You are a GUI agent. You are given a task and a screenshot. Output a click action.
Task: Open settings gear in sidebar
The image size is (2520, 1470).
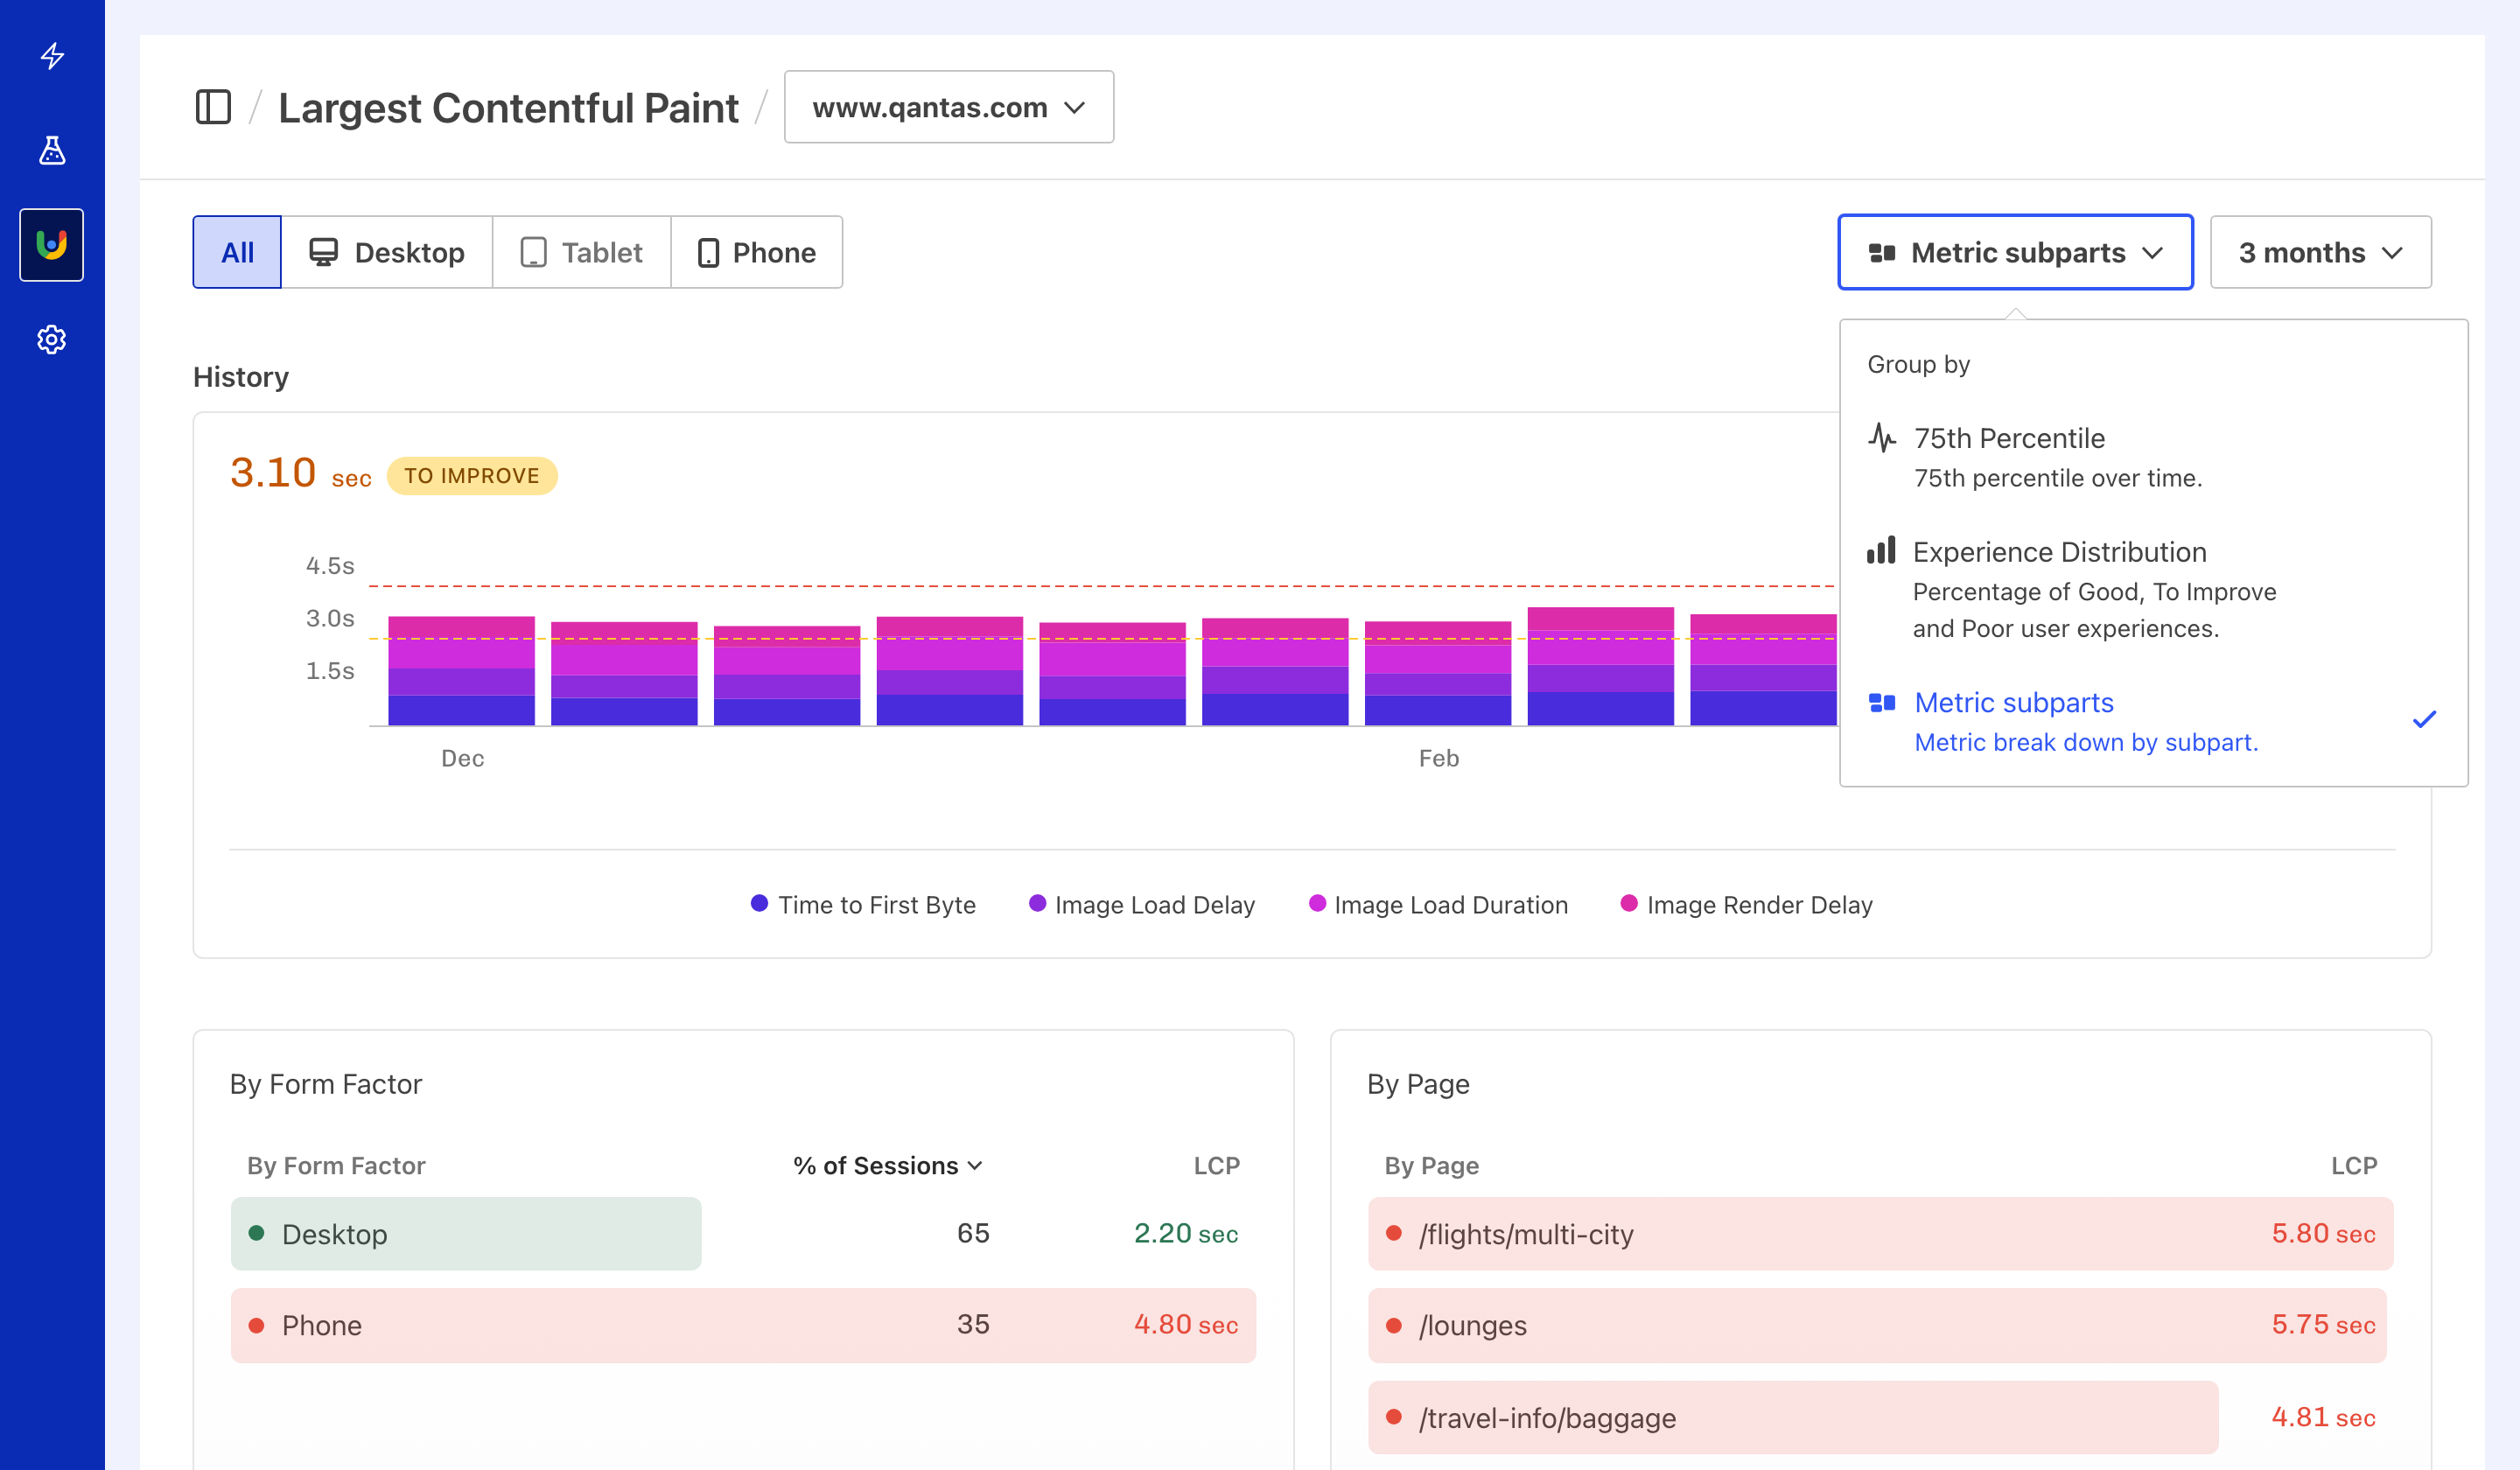(52, 340)
